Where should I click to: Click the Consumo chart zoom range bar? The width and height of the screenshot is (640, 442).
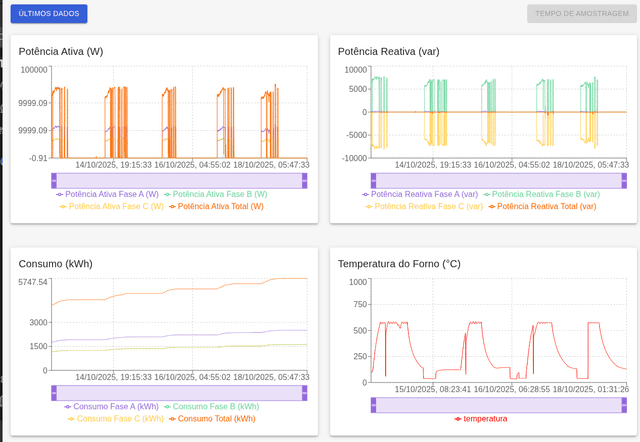point(179,393)
